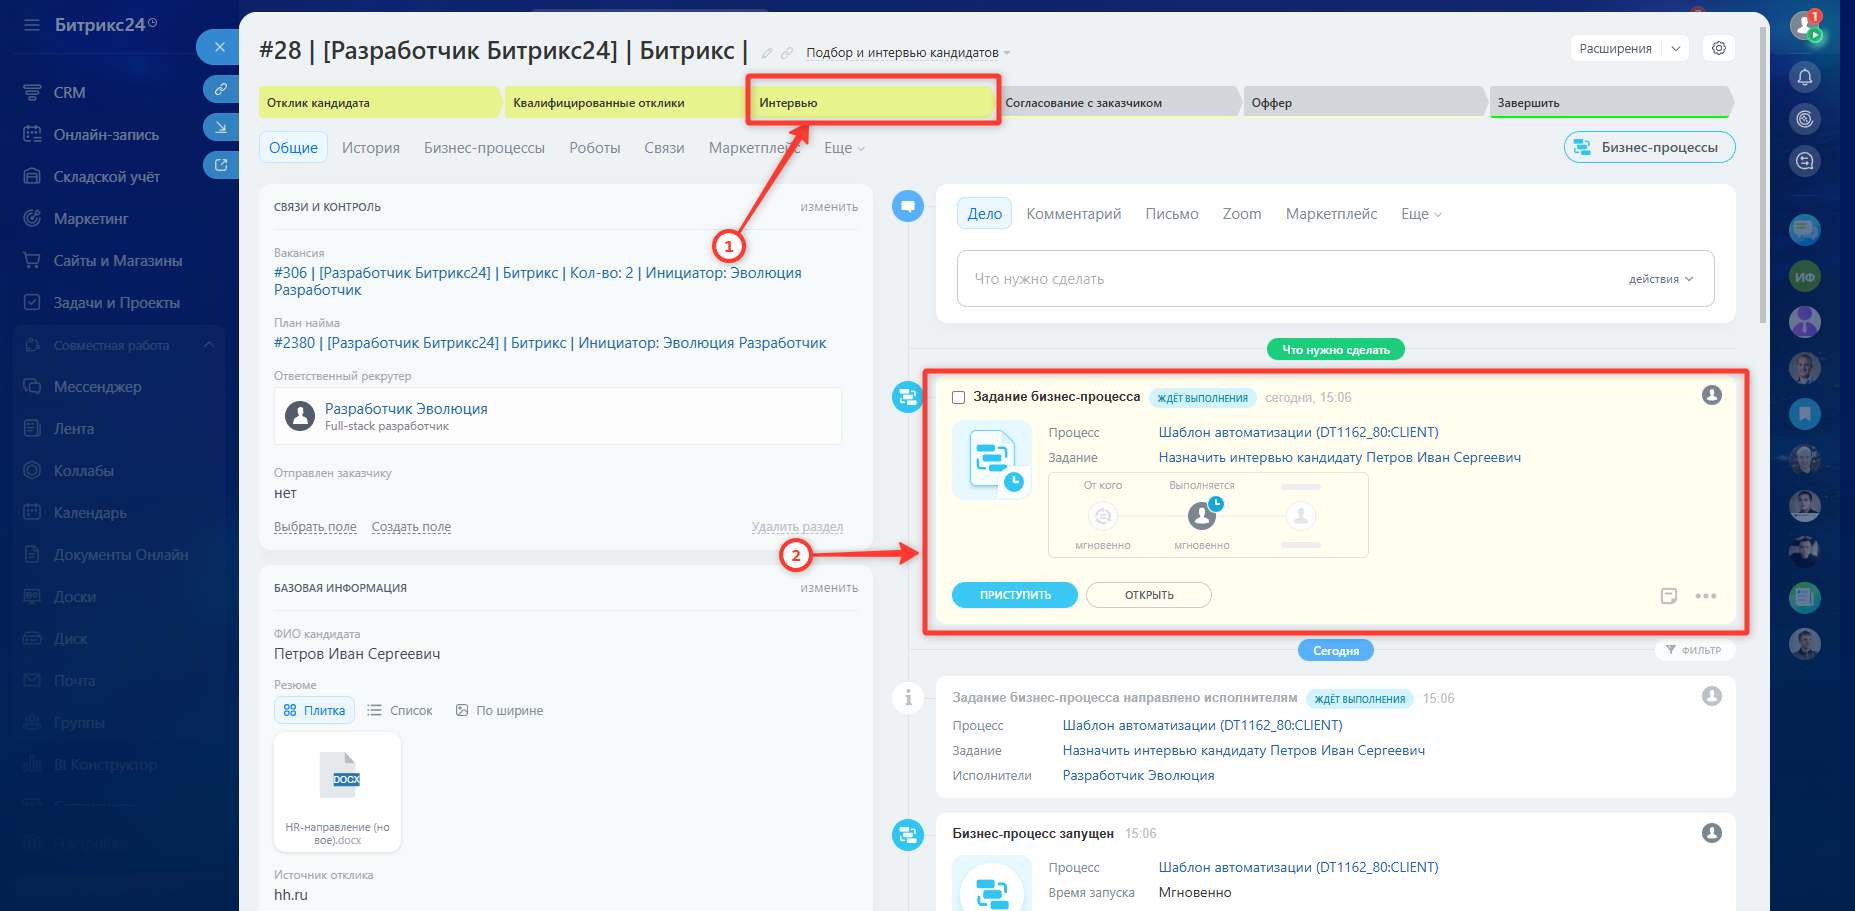The width and height of the screenshot is (1855, 911).
Task: Click the CRM icon in the left sidebar
Action: pyautogui.click(x=32, y=92)
